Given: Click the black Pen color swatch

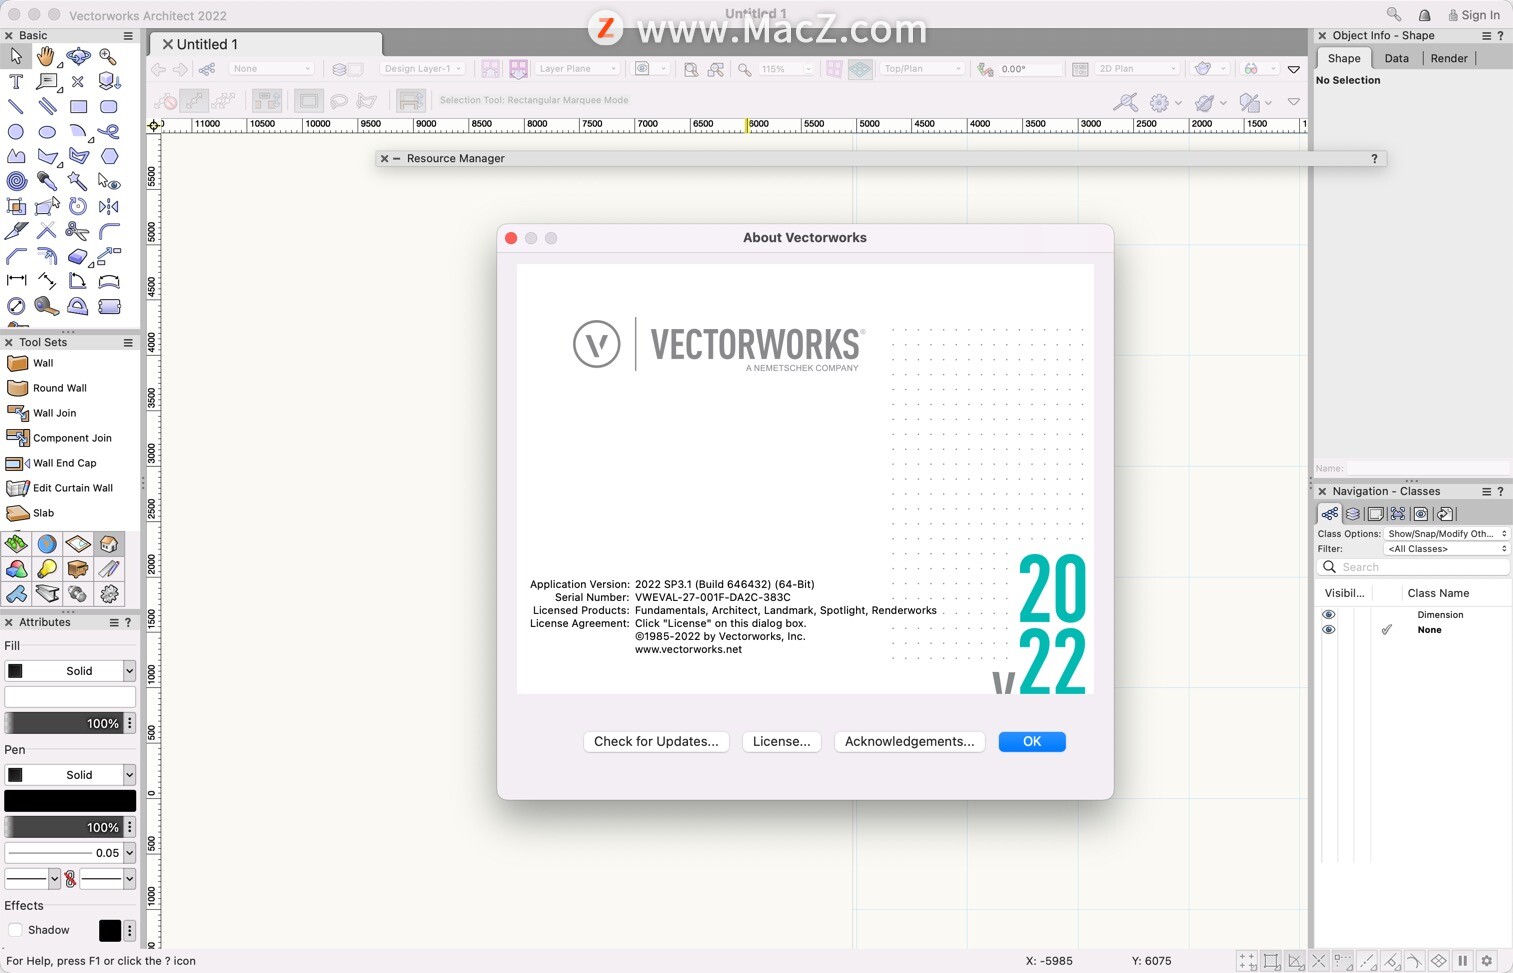Looking at the screenshot, I should pos(70,801).
